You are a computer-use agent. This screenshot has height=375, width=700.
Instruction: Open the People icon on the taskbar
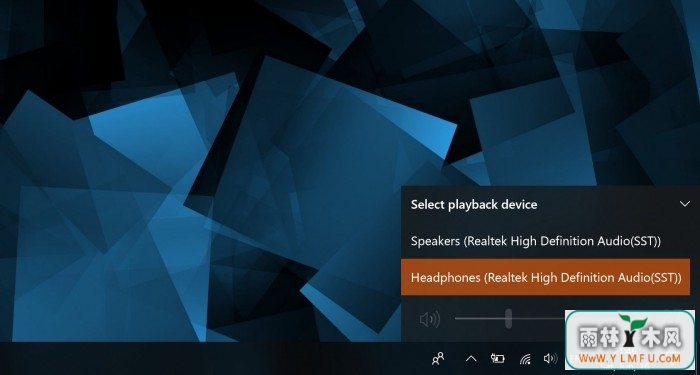click(x=438, y=358)
